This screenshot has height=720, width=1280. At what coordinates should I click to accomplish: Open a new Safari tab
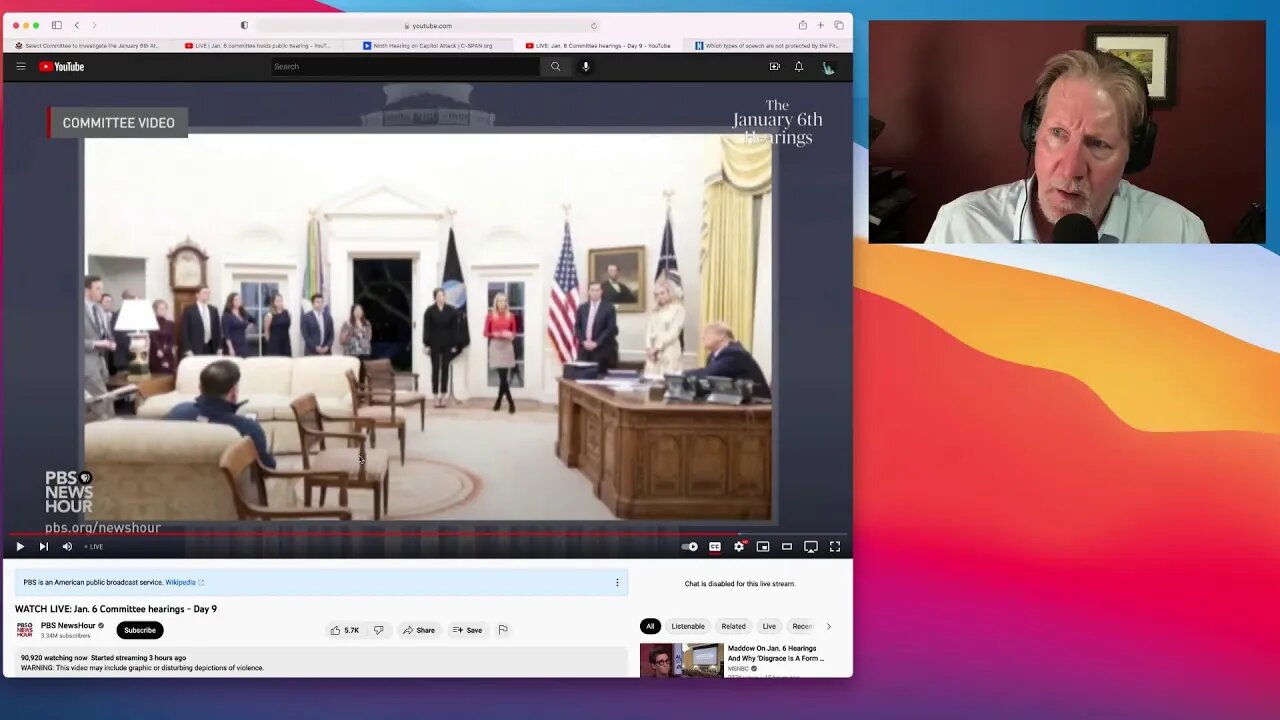pyautogui.click(x=820, y=25)
